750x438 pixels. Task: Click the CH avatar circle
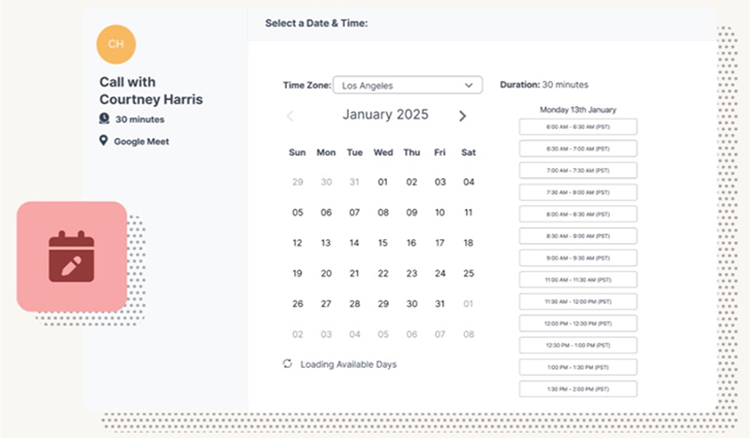point(116,44)
